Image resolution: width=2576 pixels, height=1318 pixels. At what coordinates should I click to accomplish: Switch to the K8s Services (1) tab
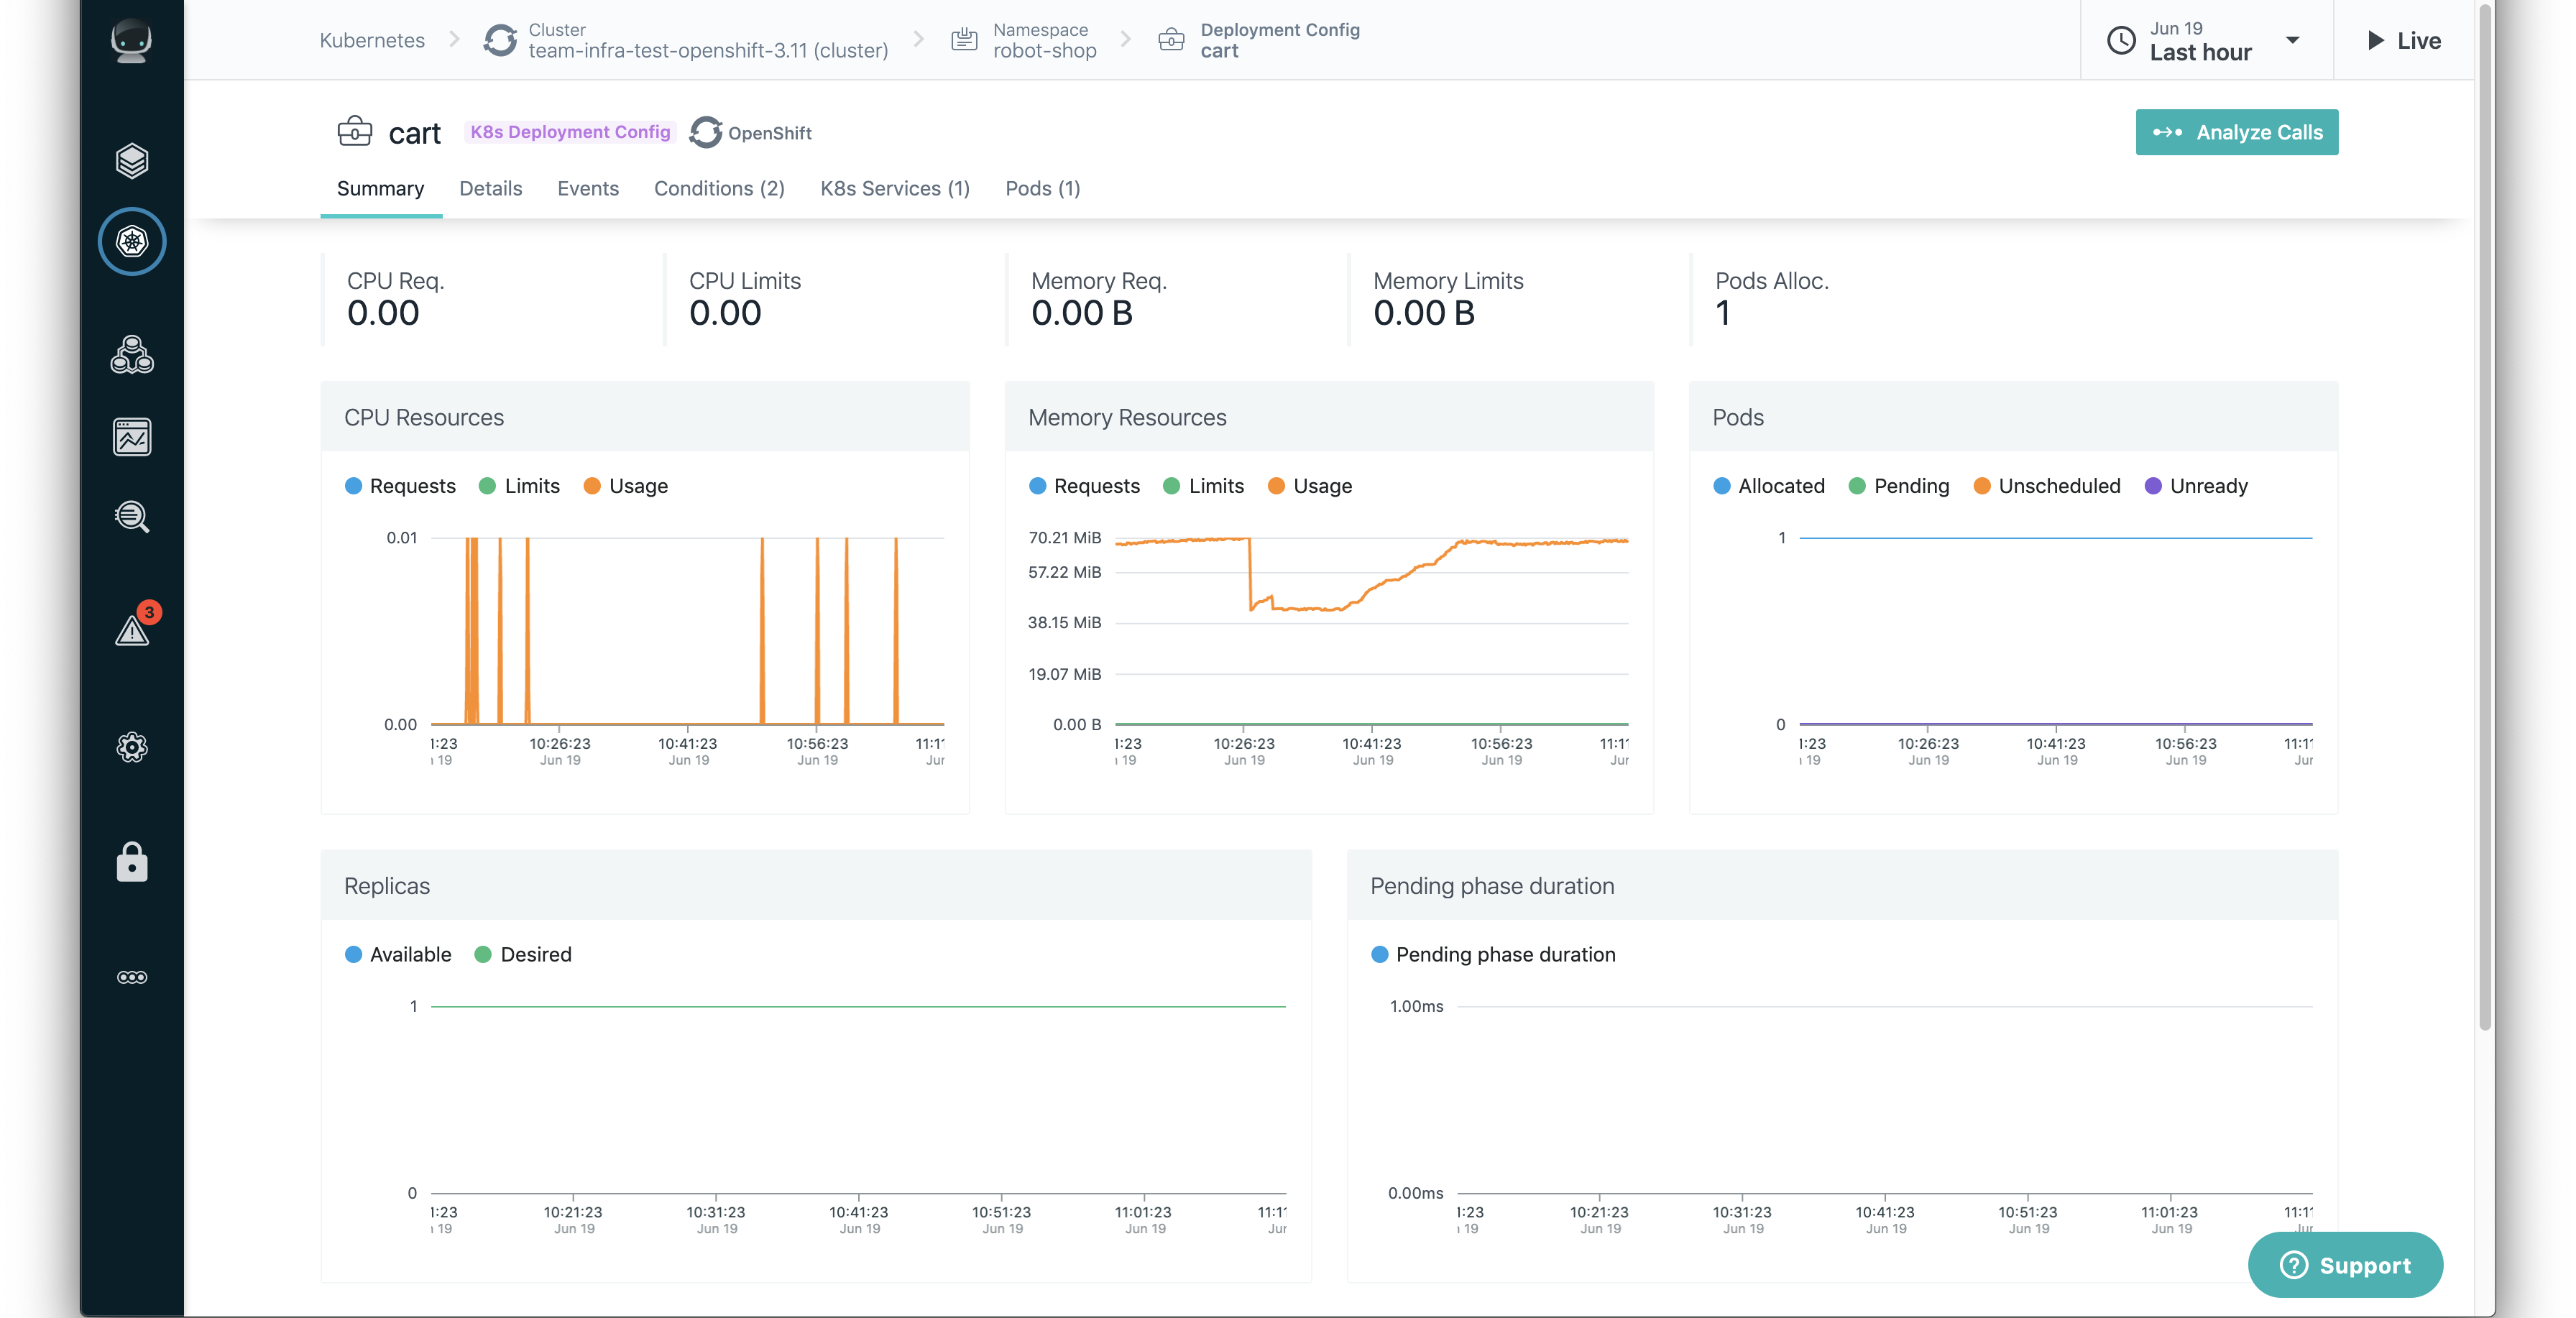[x=895, y=188]
